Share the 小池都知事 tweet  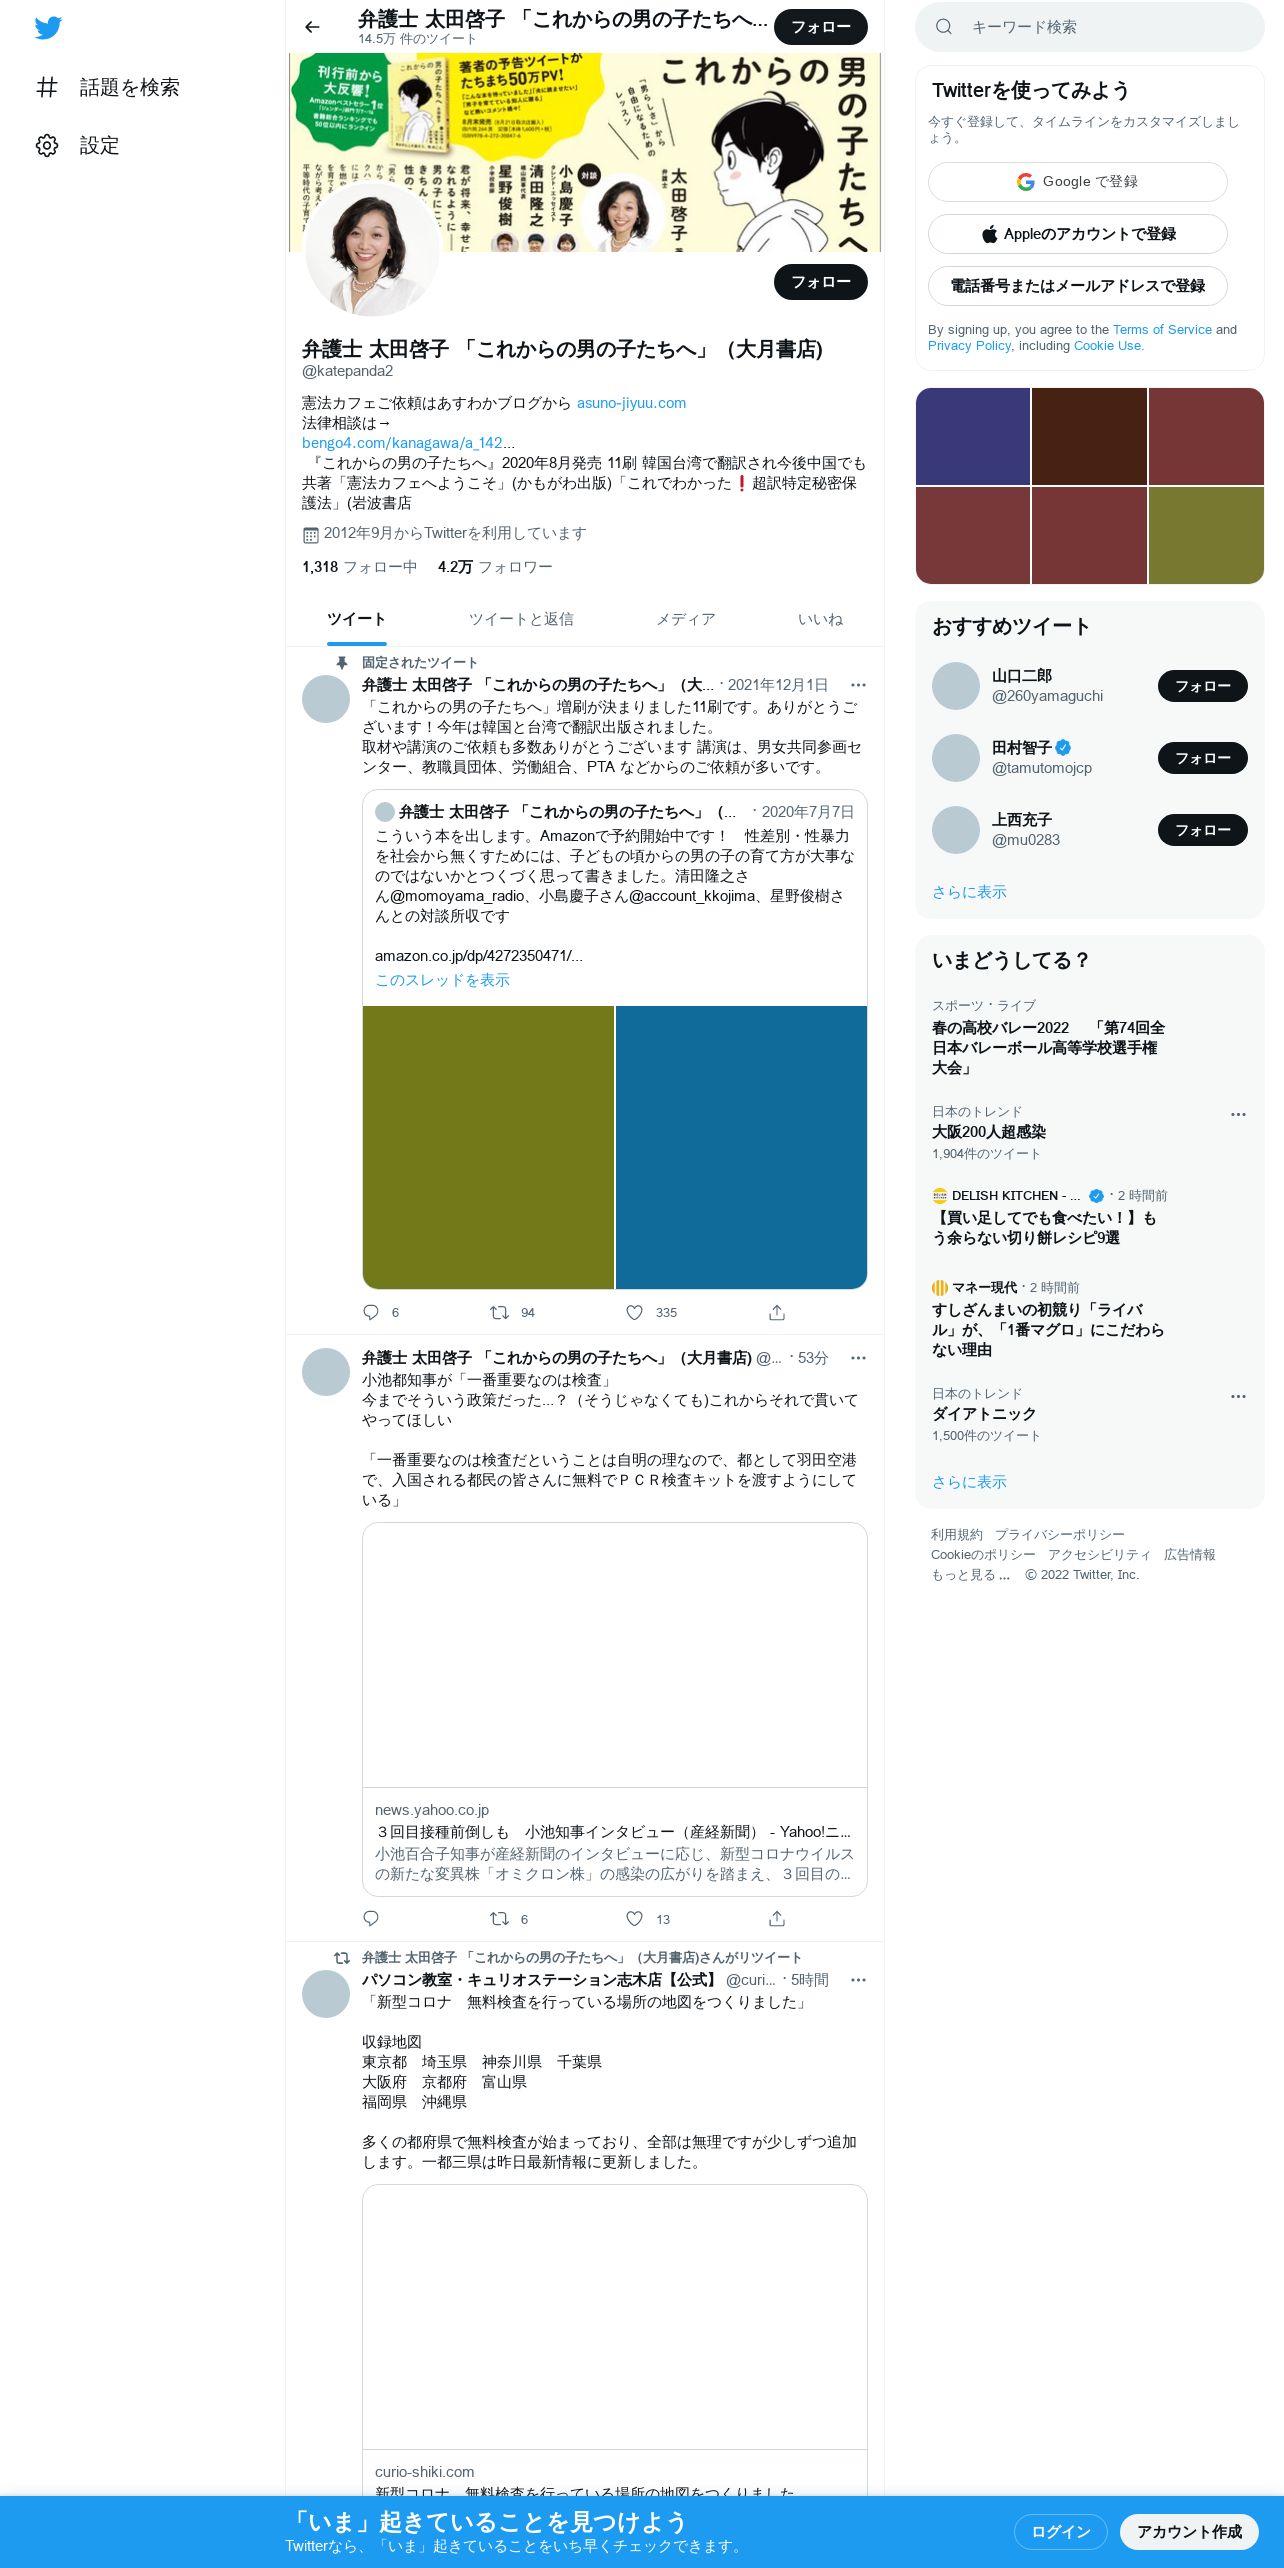pos(777,1918)
